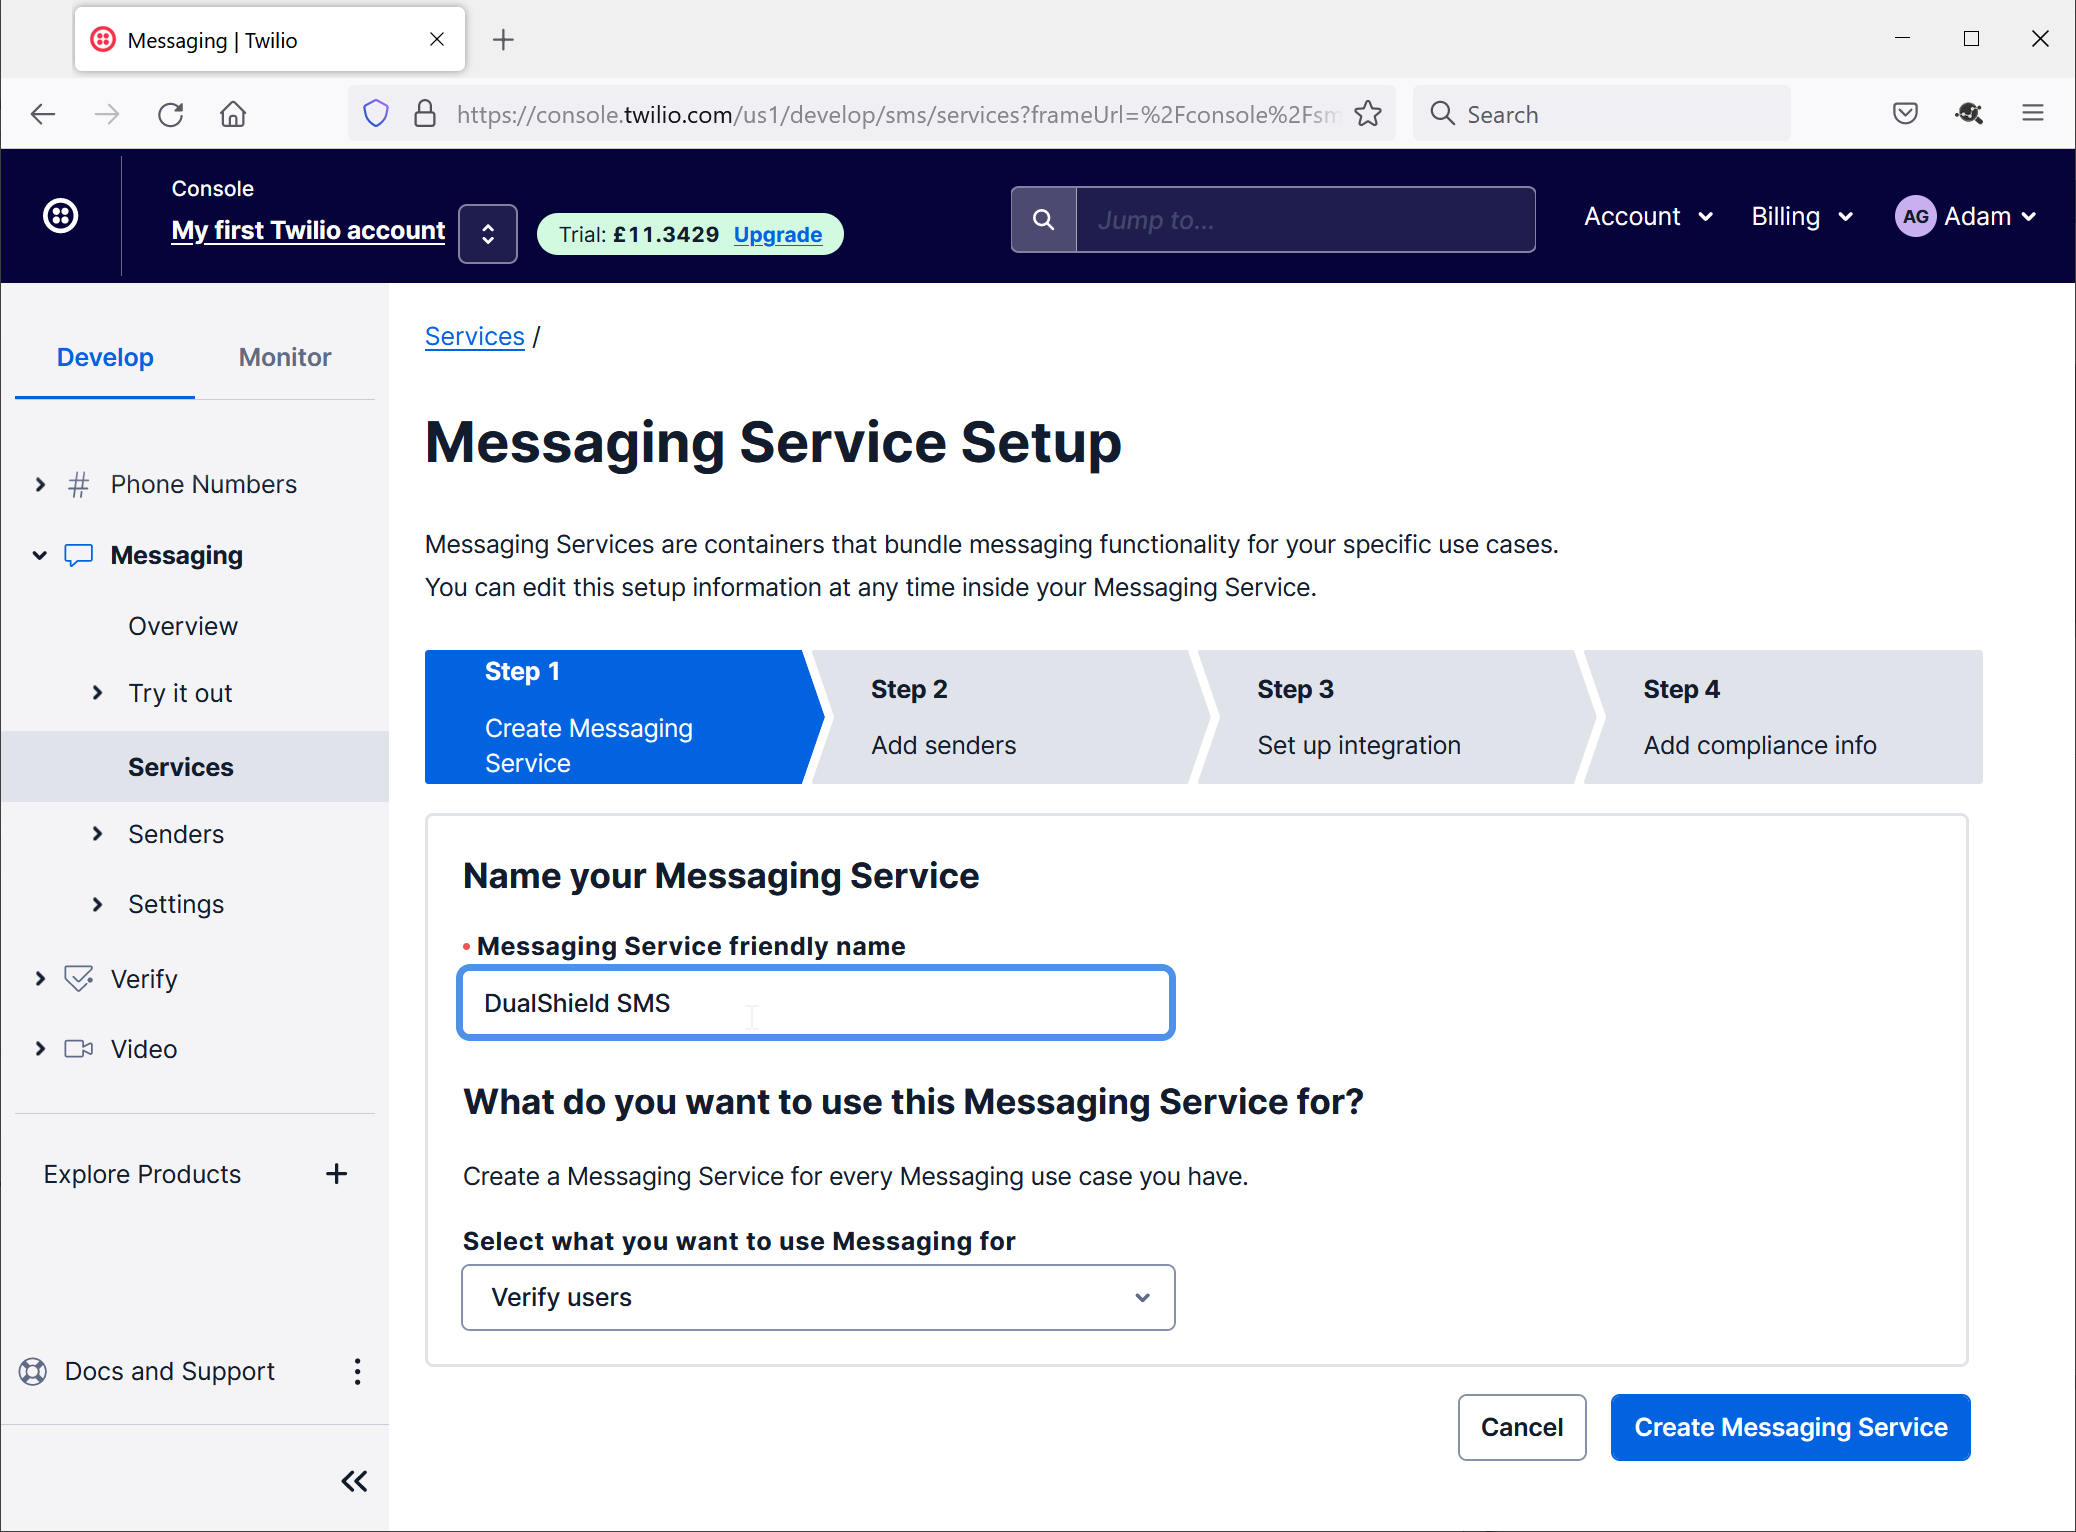Open the Firefox hamburger menu
This screenshot has width=2076, height=1532.
[x=2033, y=114]
